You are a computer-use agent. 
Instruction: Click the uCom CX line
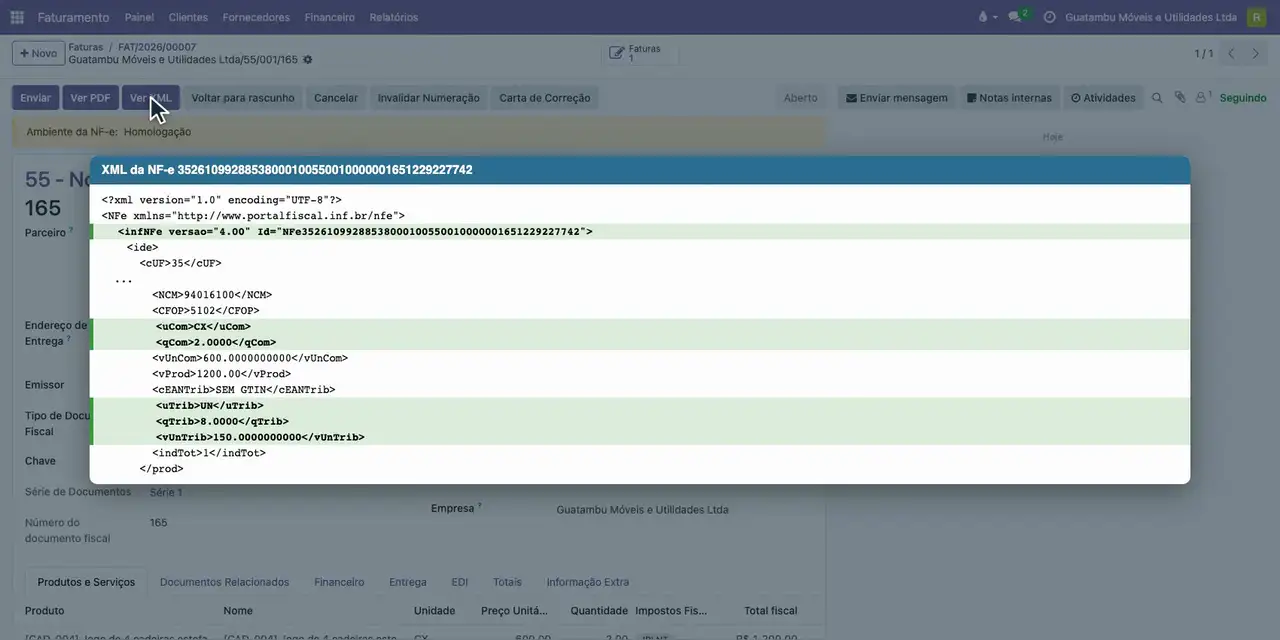tap(640, 327)
